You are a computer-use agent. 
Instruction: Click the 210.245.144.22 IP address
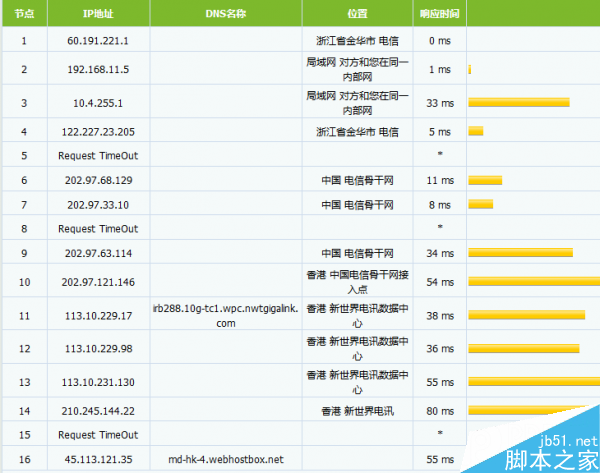[98, 410]
